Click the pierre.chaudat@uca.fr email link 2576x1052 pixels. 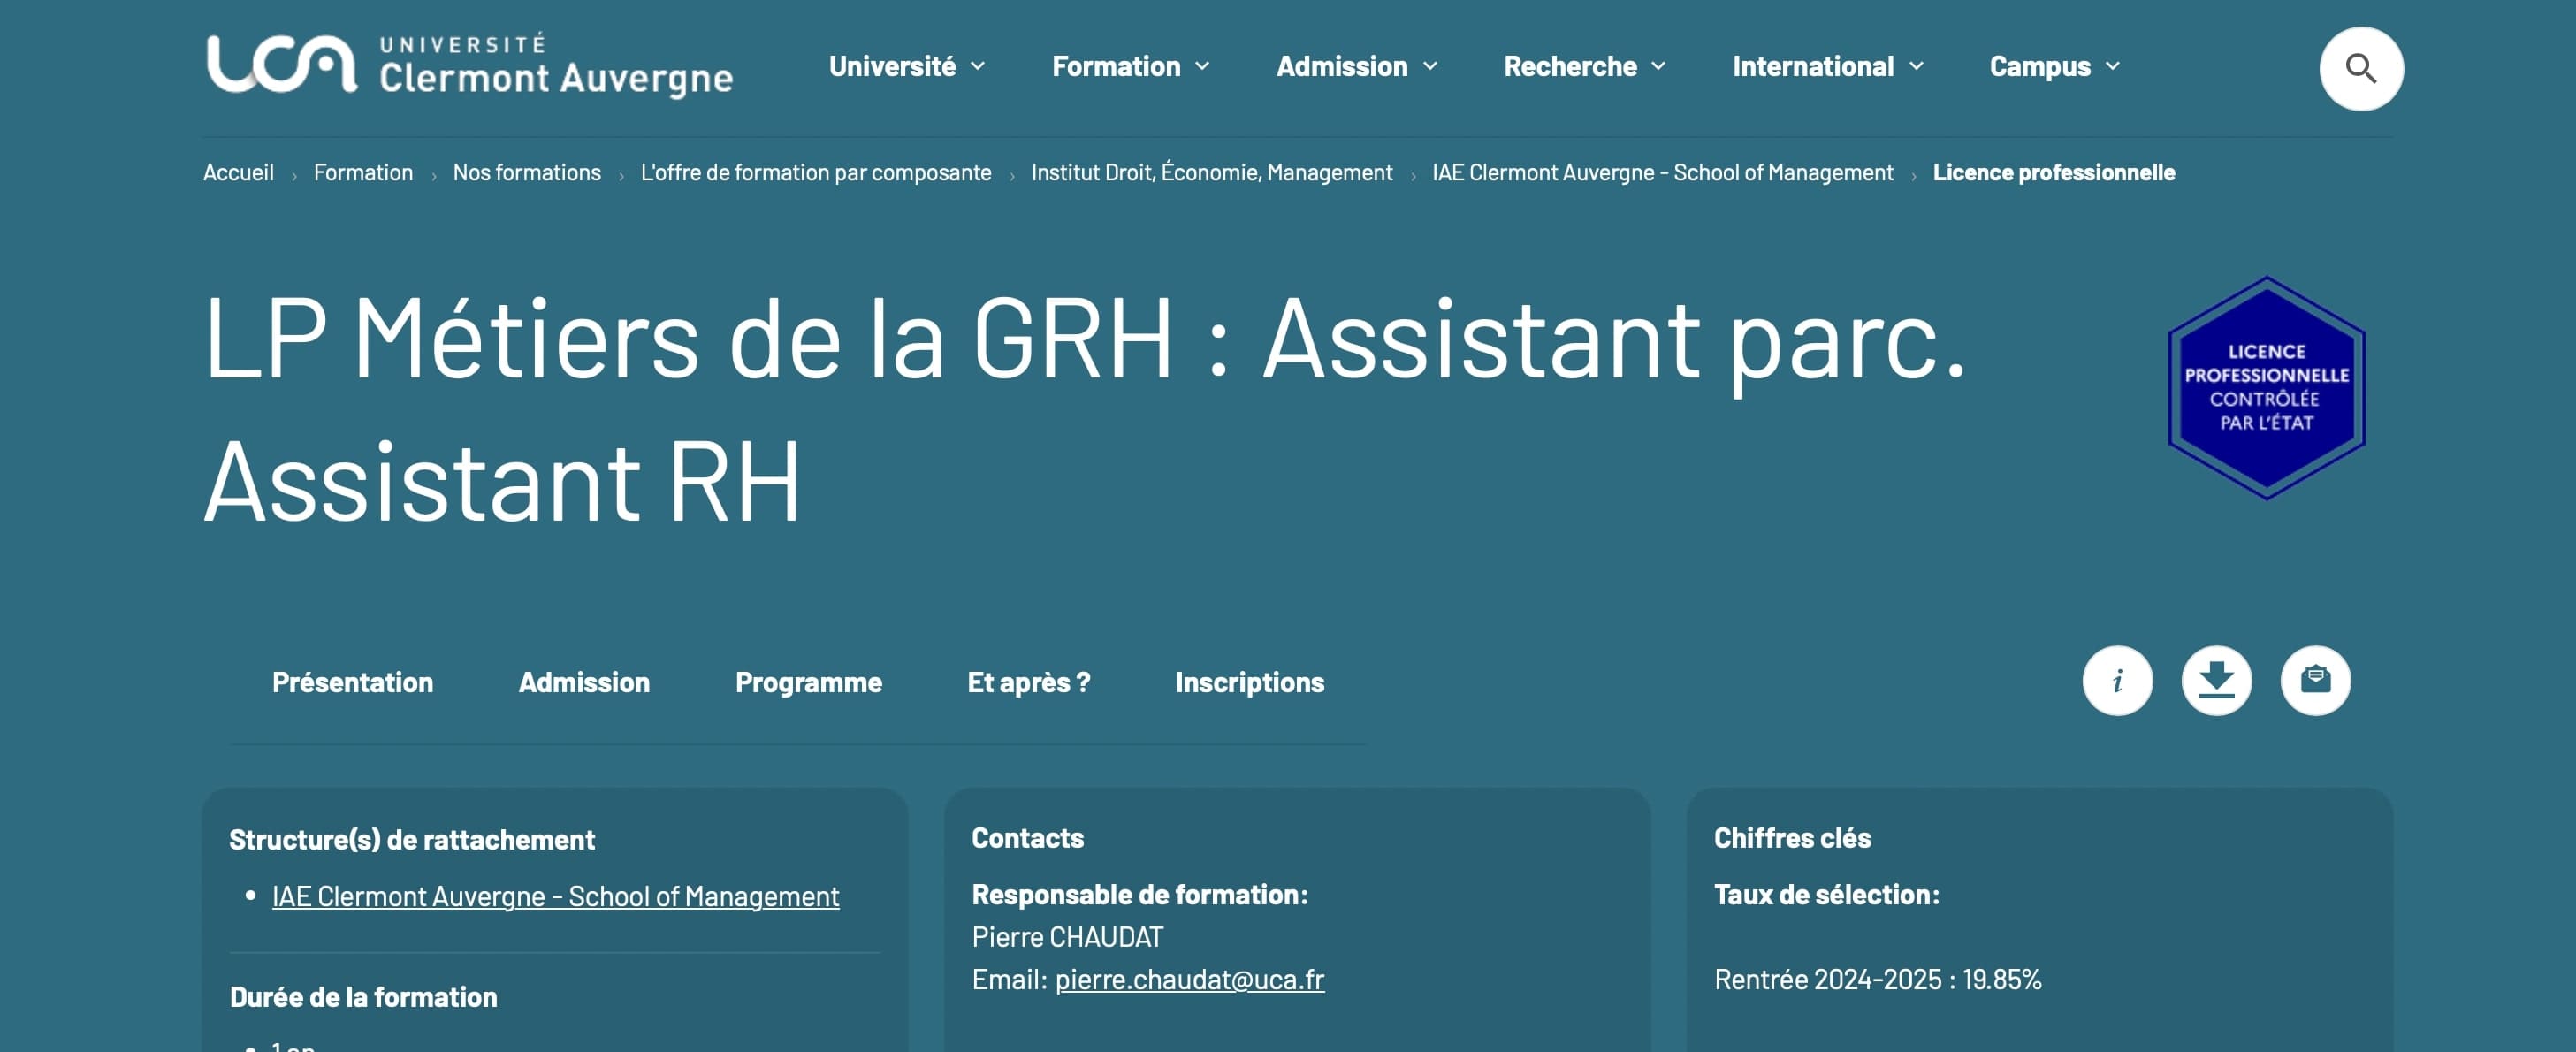[1190, 979]
